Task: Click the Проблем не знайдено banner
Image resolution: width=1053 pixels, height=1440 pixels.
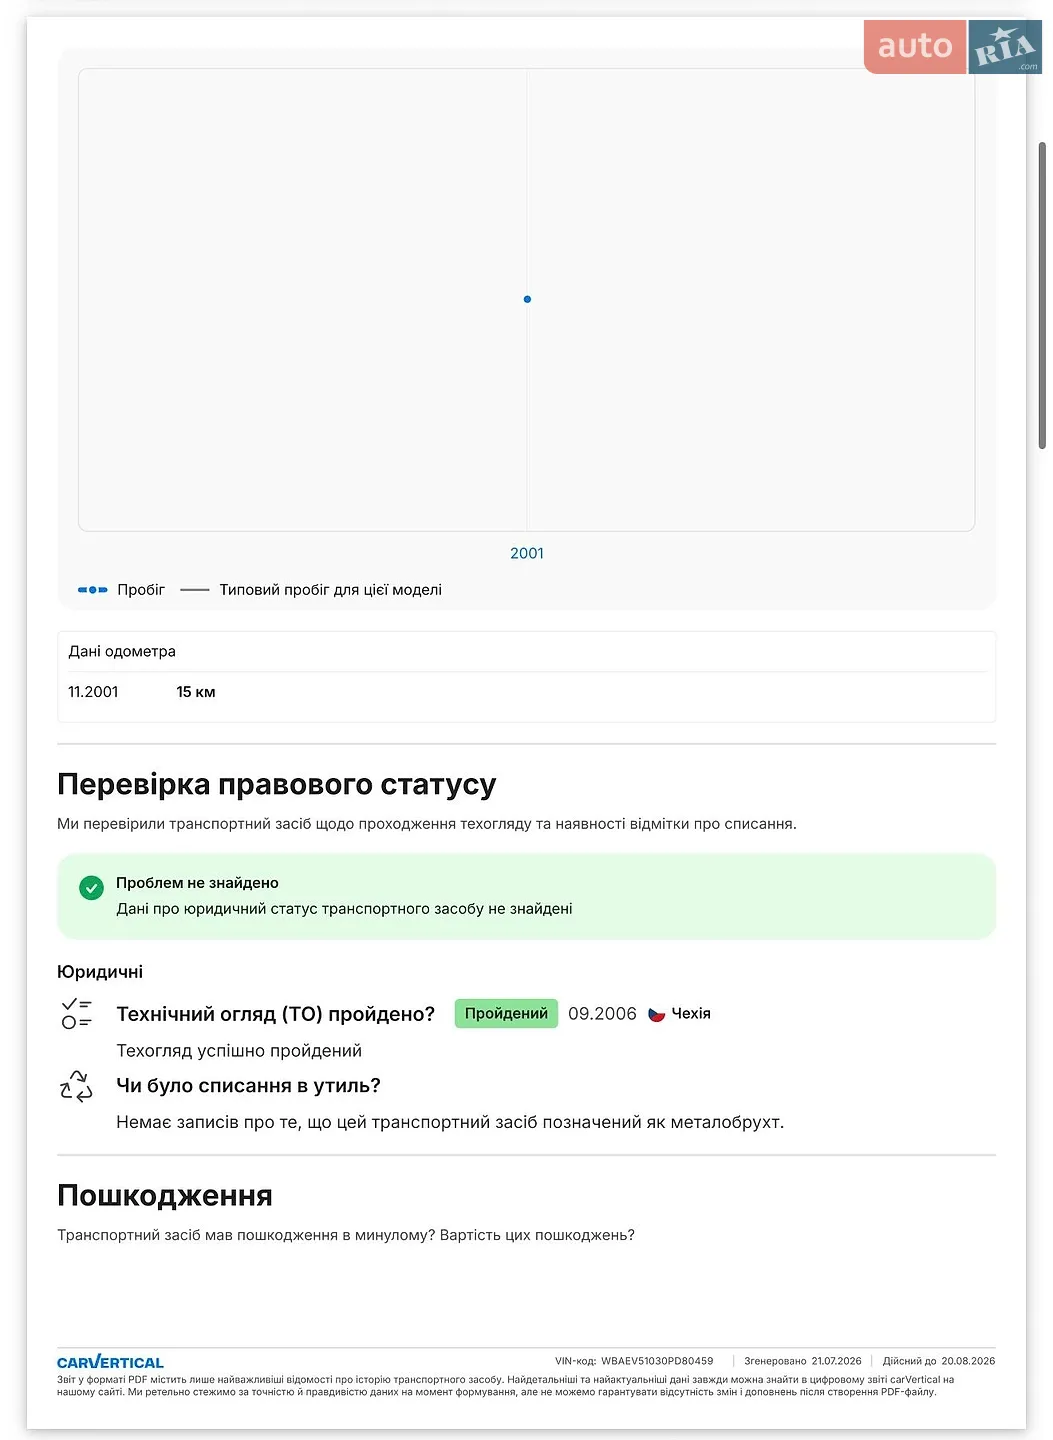Action: point(526,896)
